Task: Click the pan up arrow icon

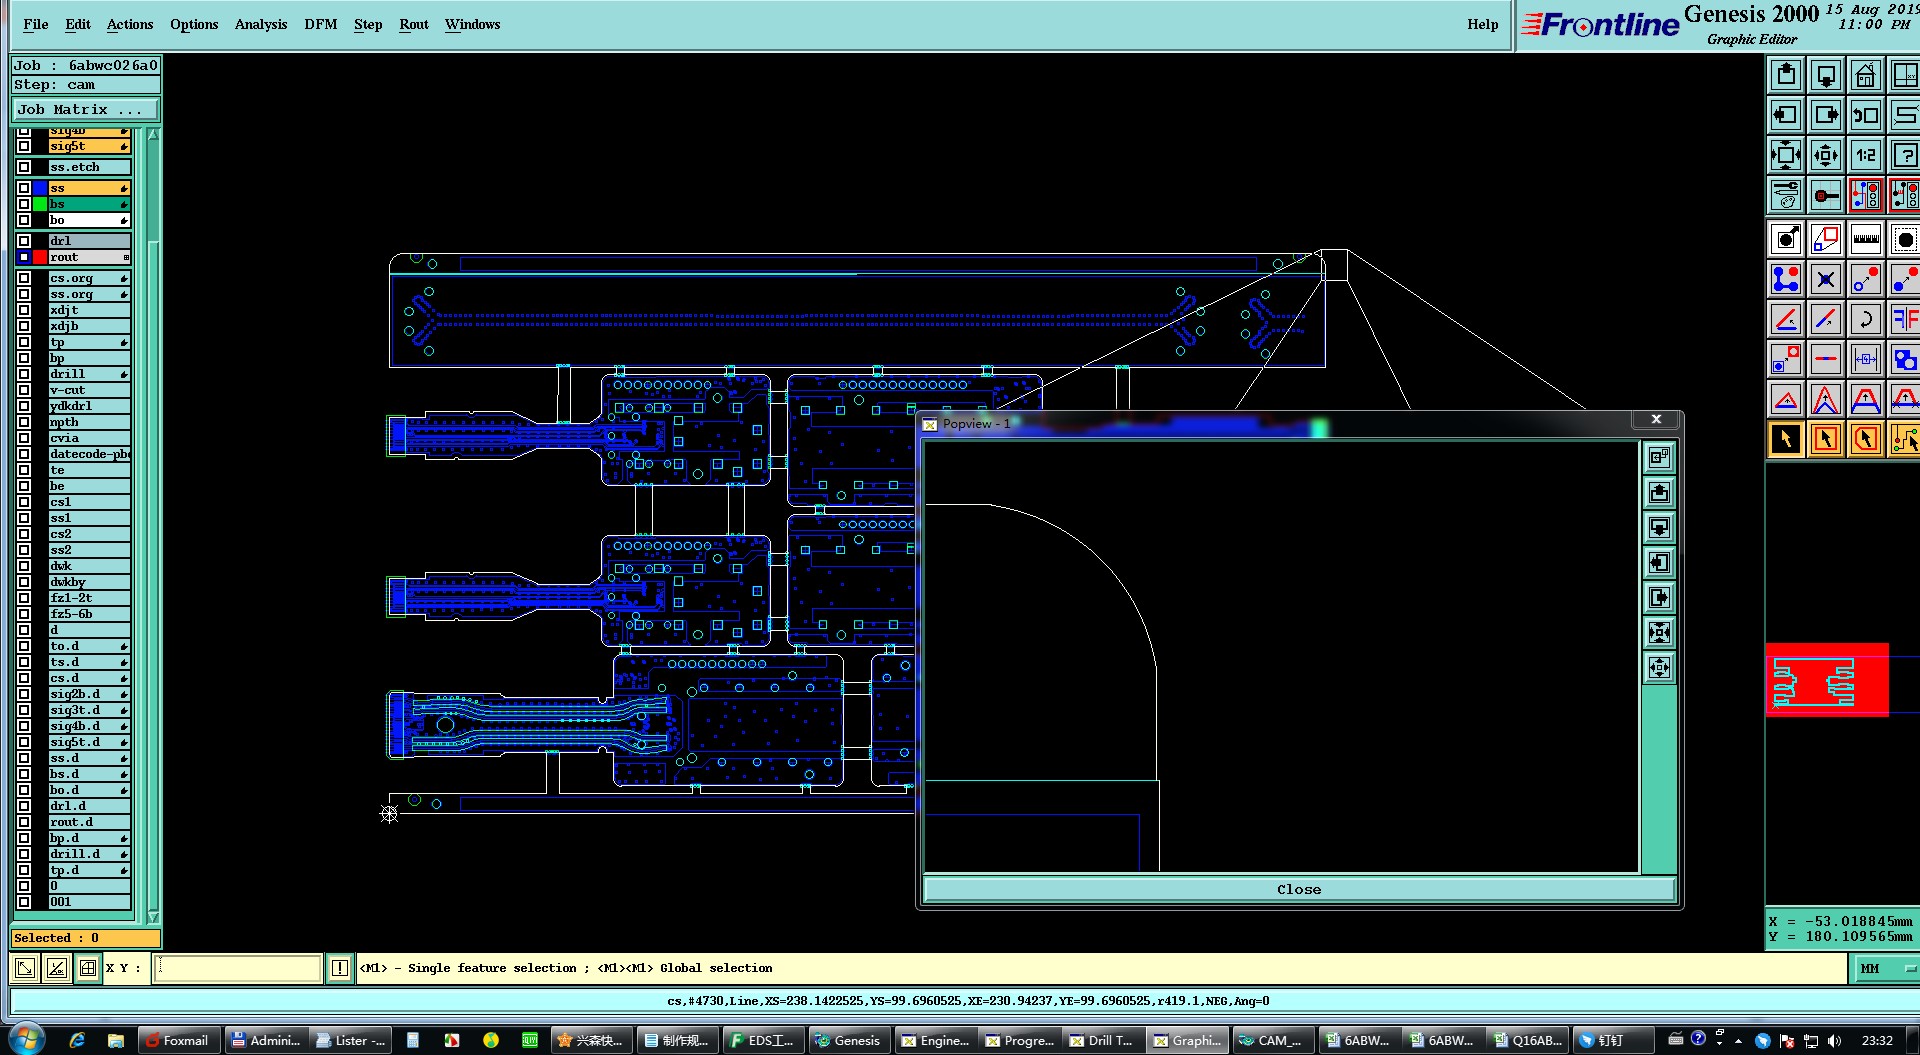Action: 1786,75
